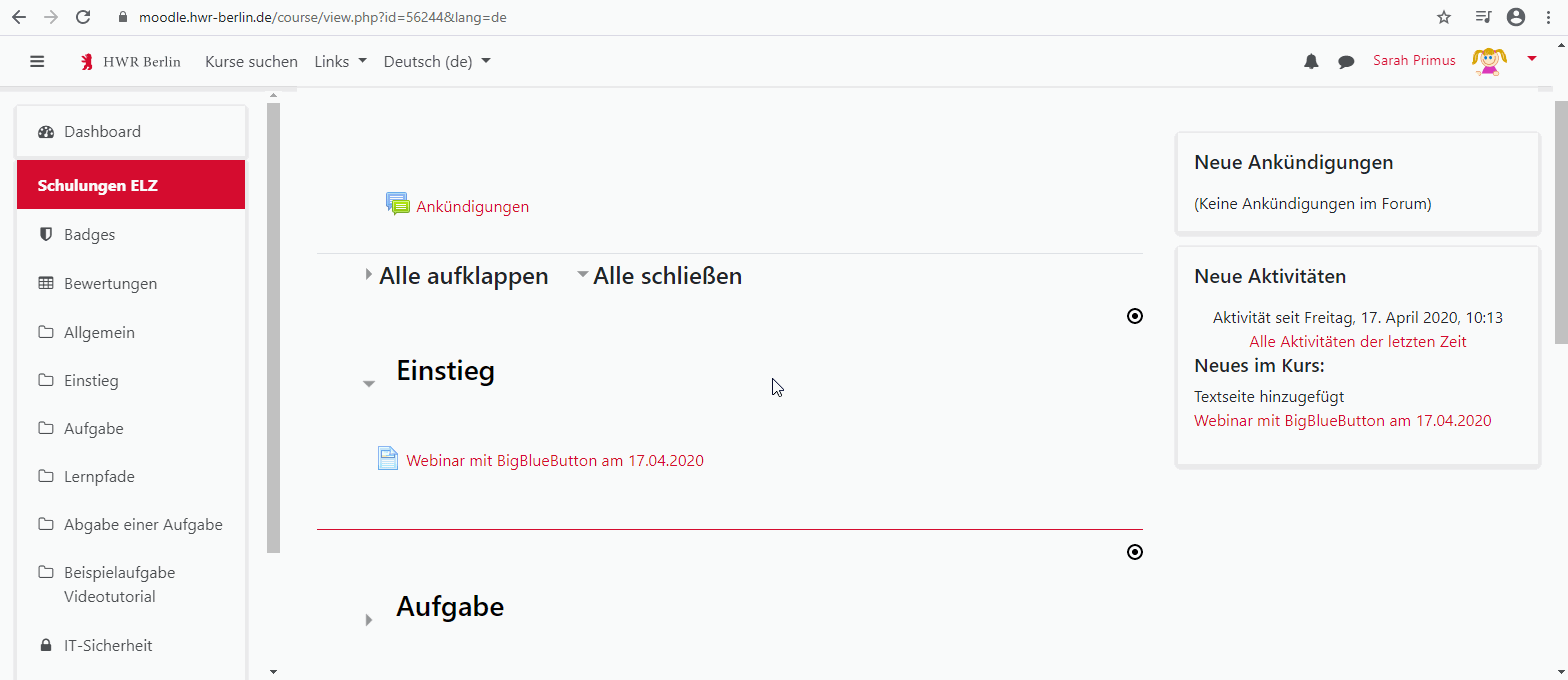
Task: Toggle the Einstieg section focus radio button
Action: [x=1134, y=316]
